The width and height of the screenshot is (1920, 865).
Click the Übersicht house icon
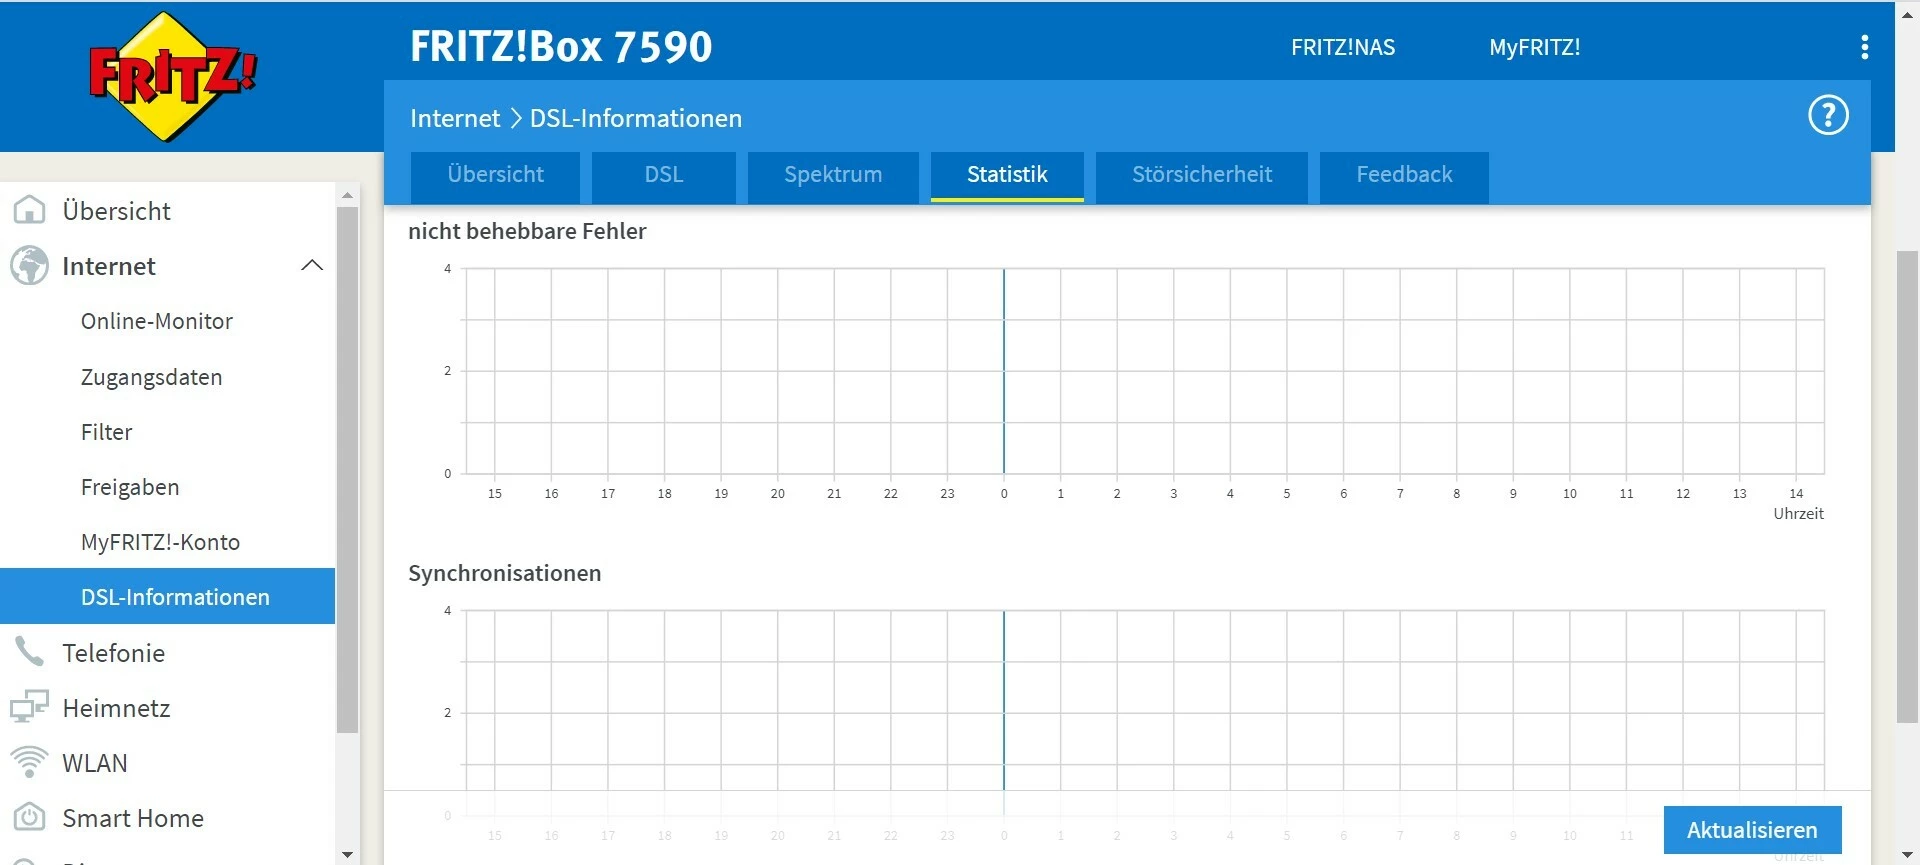[29, 210]
